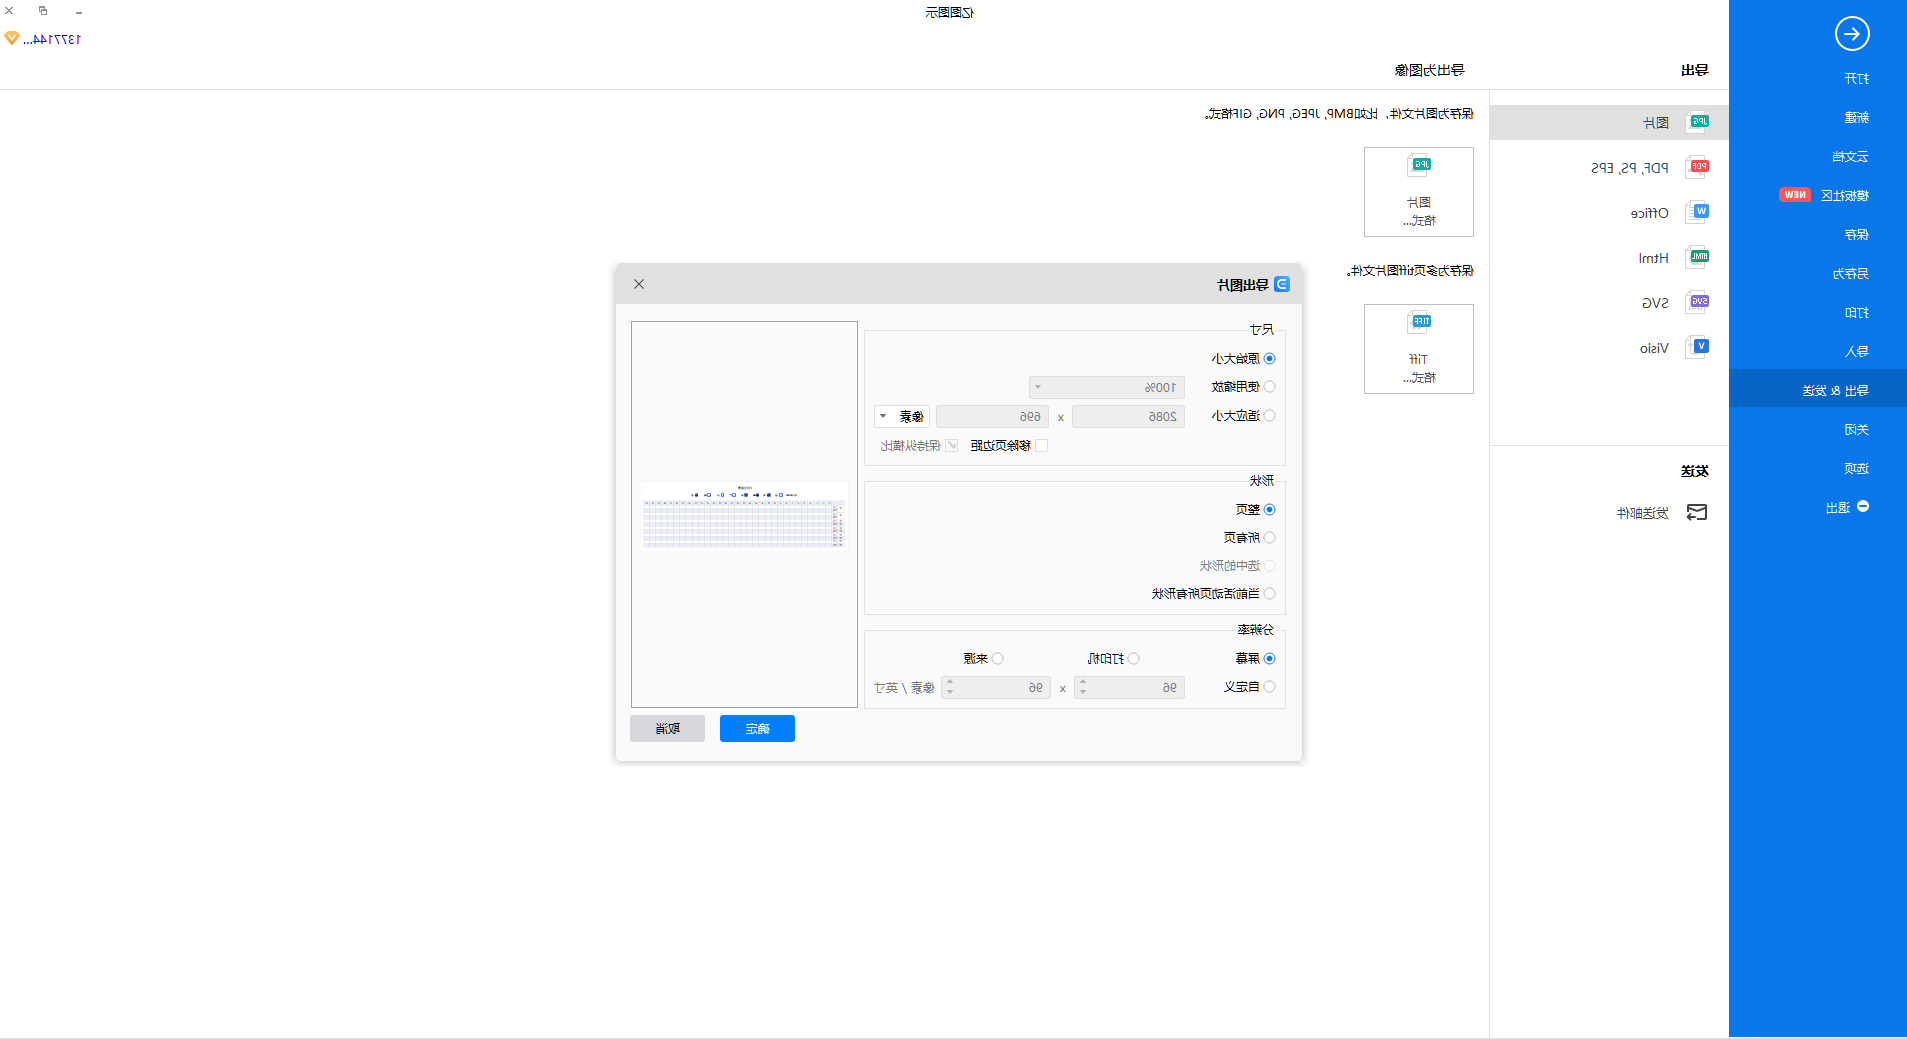Select the 使用缩放 radio option
Viewport: 1907px width, 1039px height.
(x=1269, y=386)
